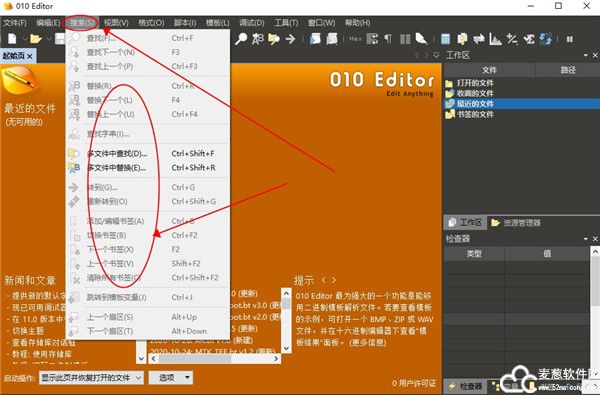600x395 pixels.
Task: Select 打开的文件 in workspace tree
Action: (x=475, y=83)
